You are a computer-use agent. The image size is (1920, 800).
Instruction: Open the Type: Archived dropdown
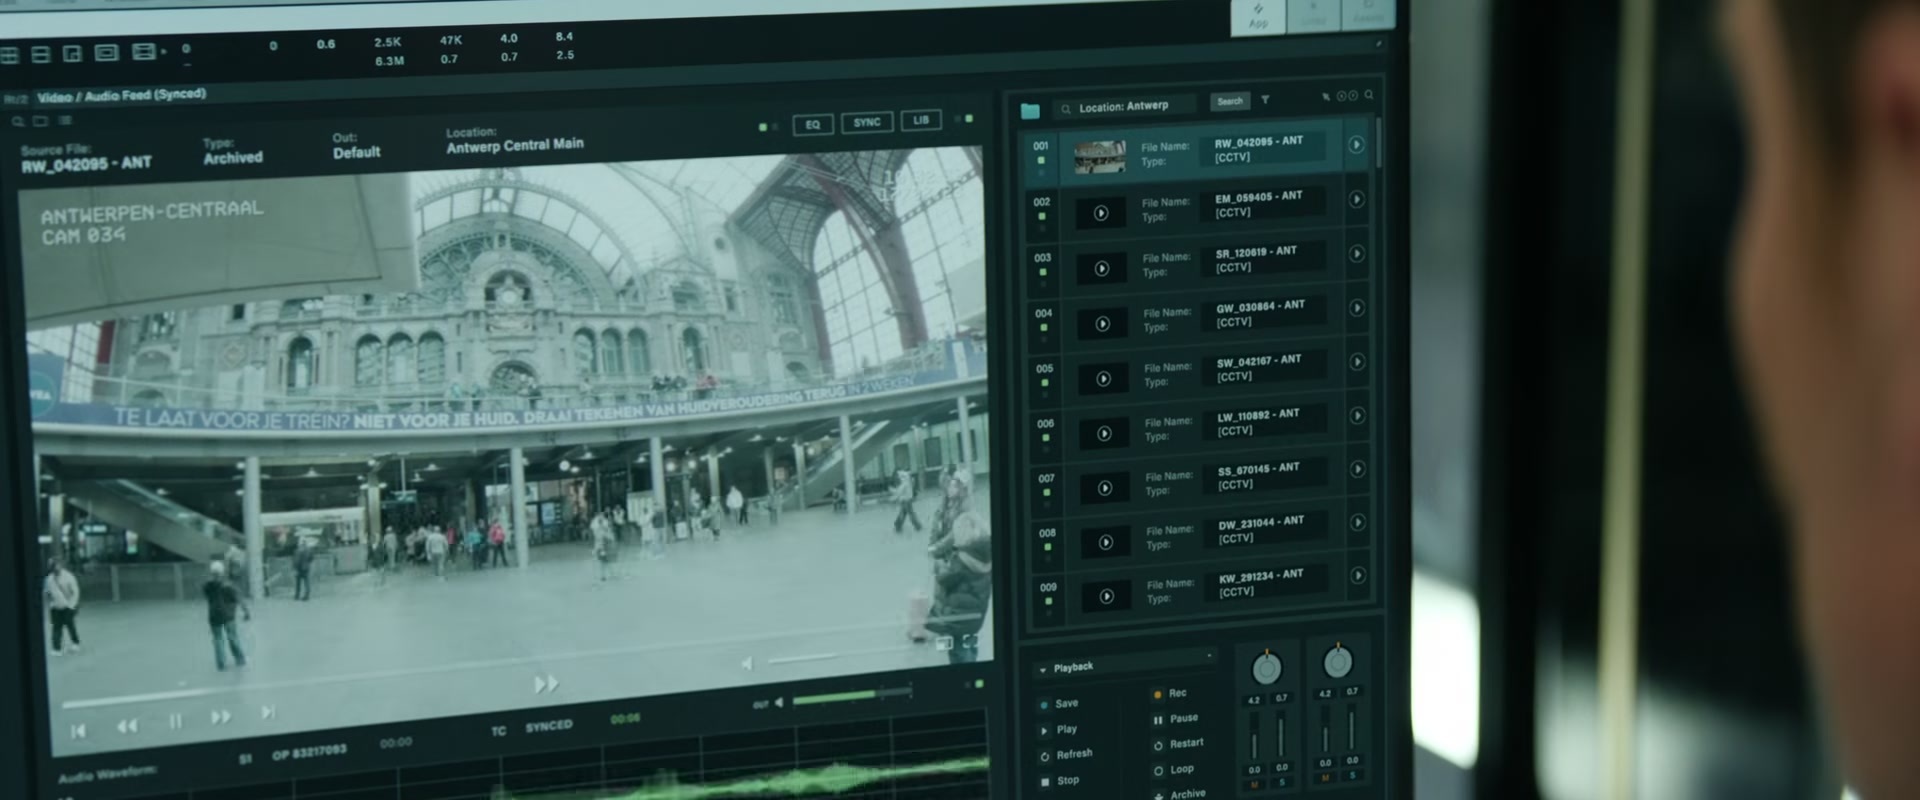tap(232, 151)
